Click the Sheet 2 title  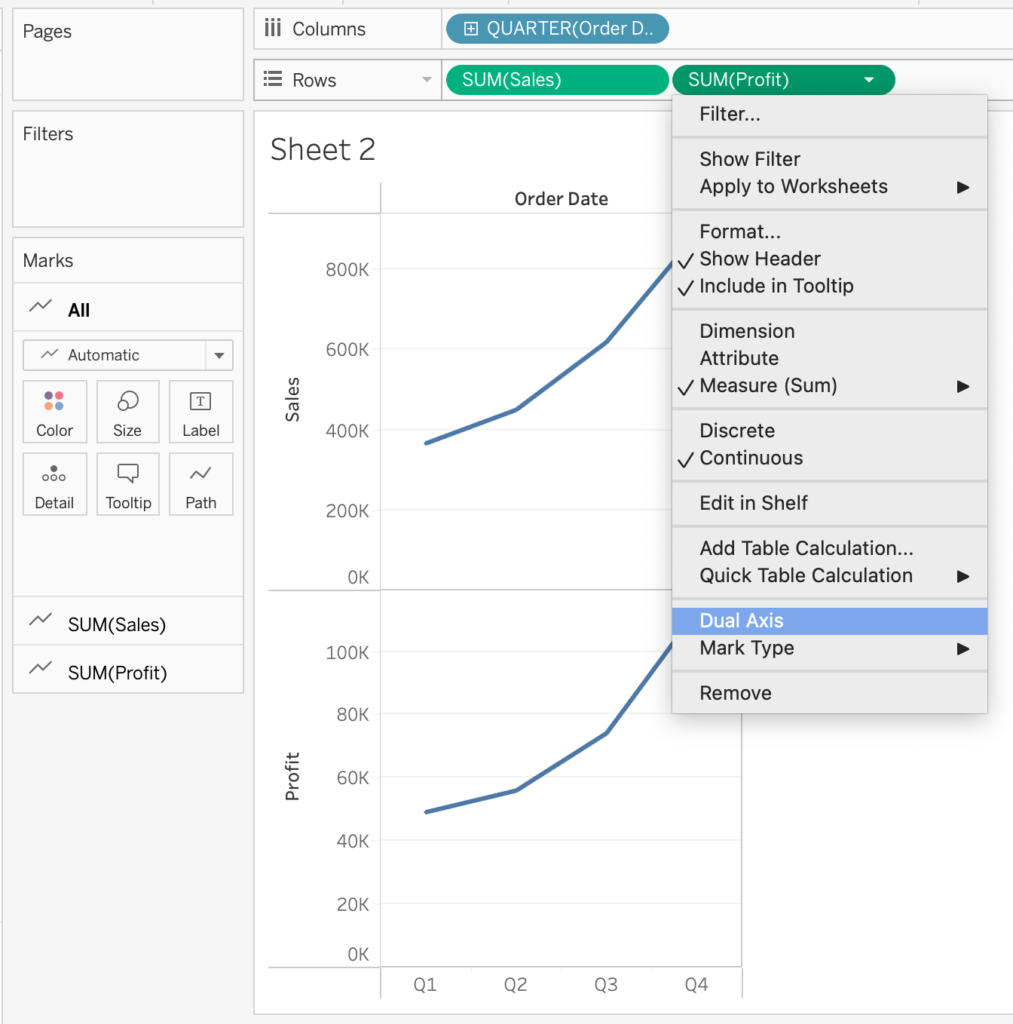[x=323, y=150]
